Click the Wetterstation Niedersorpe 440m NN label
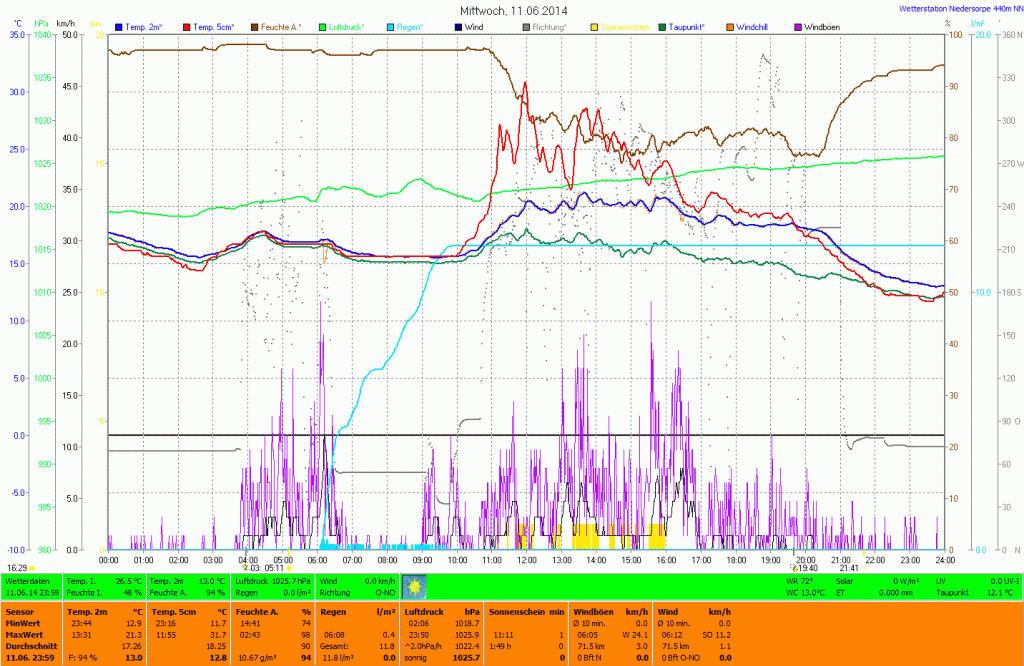The image size is (1024, 666). tap(957, 8)
